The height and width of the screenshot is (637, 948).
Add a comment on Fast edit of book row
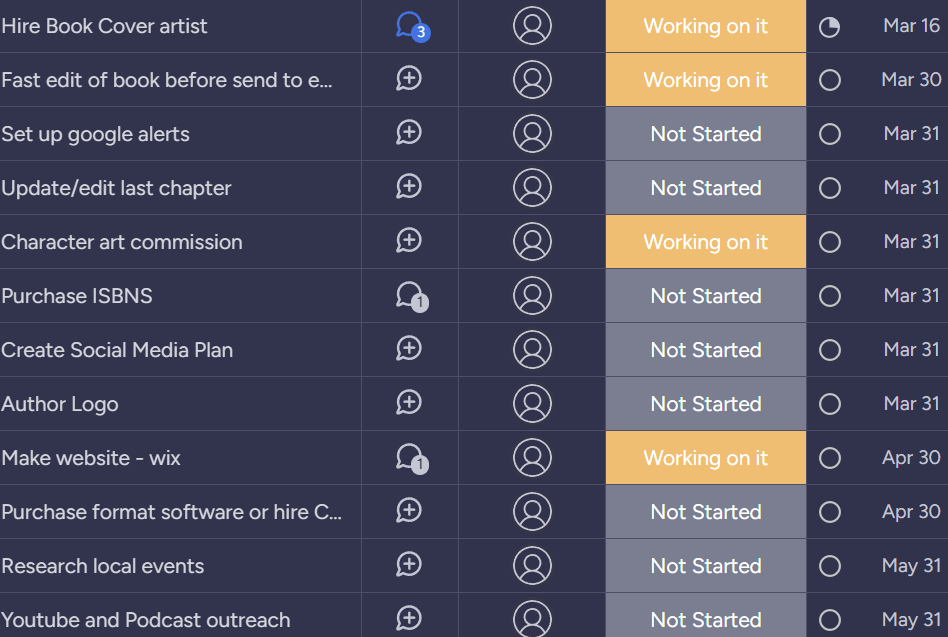409,79
